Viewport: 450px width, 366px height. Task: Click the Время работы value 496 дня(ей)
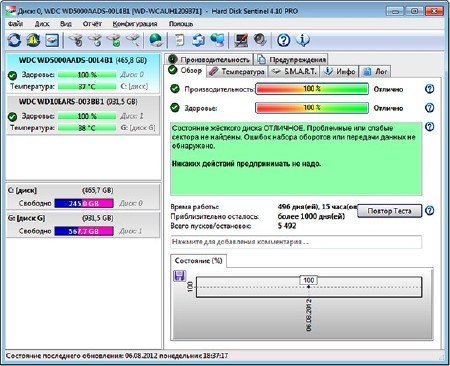pyautogui.click(x=317, y=207)
